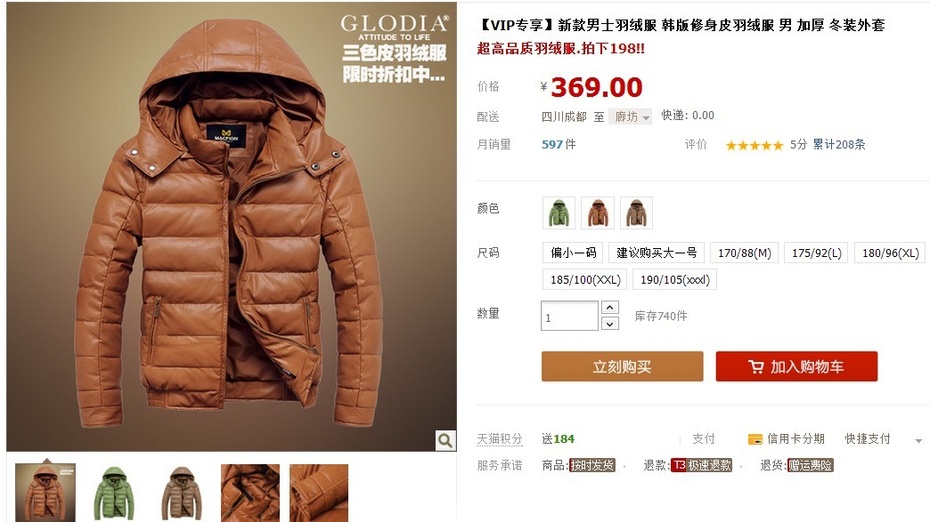Open the delivery city dropdown 廊坊
Screen dimensions: 930x522
630,117
